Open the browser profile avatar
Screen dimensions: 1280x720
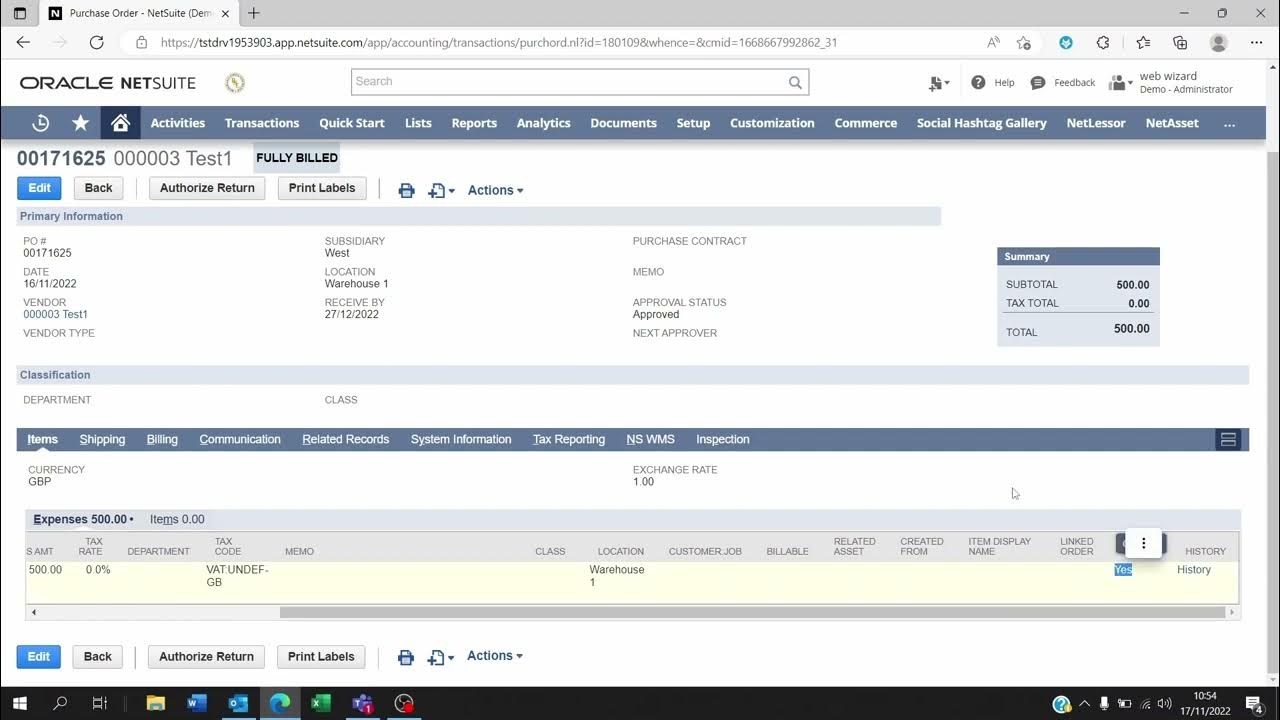1218,42
